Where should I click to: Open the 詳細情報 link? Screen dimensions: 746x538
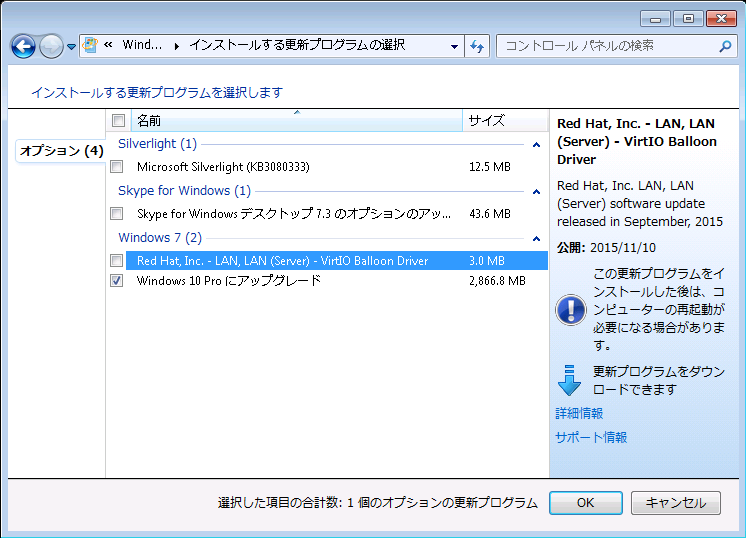click(x=579, y=413)
